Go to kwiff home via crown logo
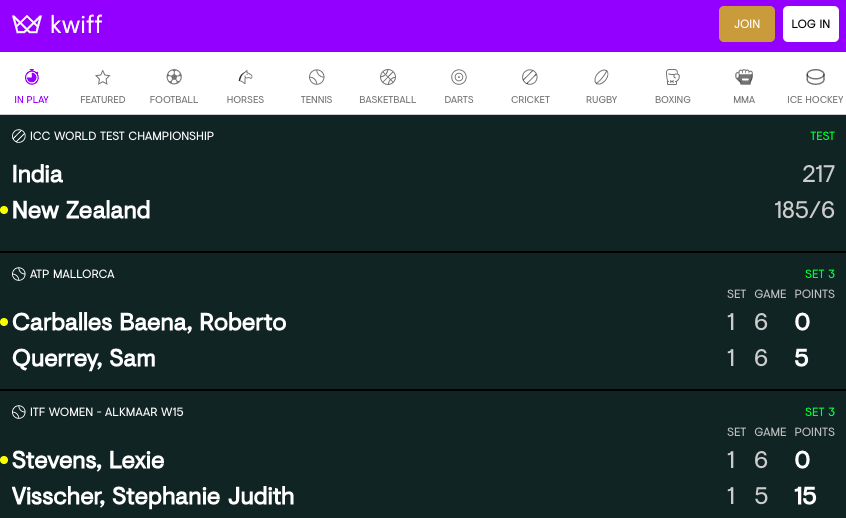Screen dimensions: 846x518 [27, 24]
